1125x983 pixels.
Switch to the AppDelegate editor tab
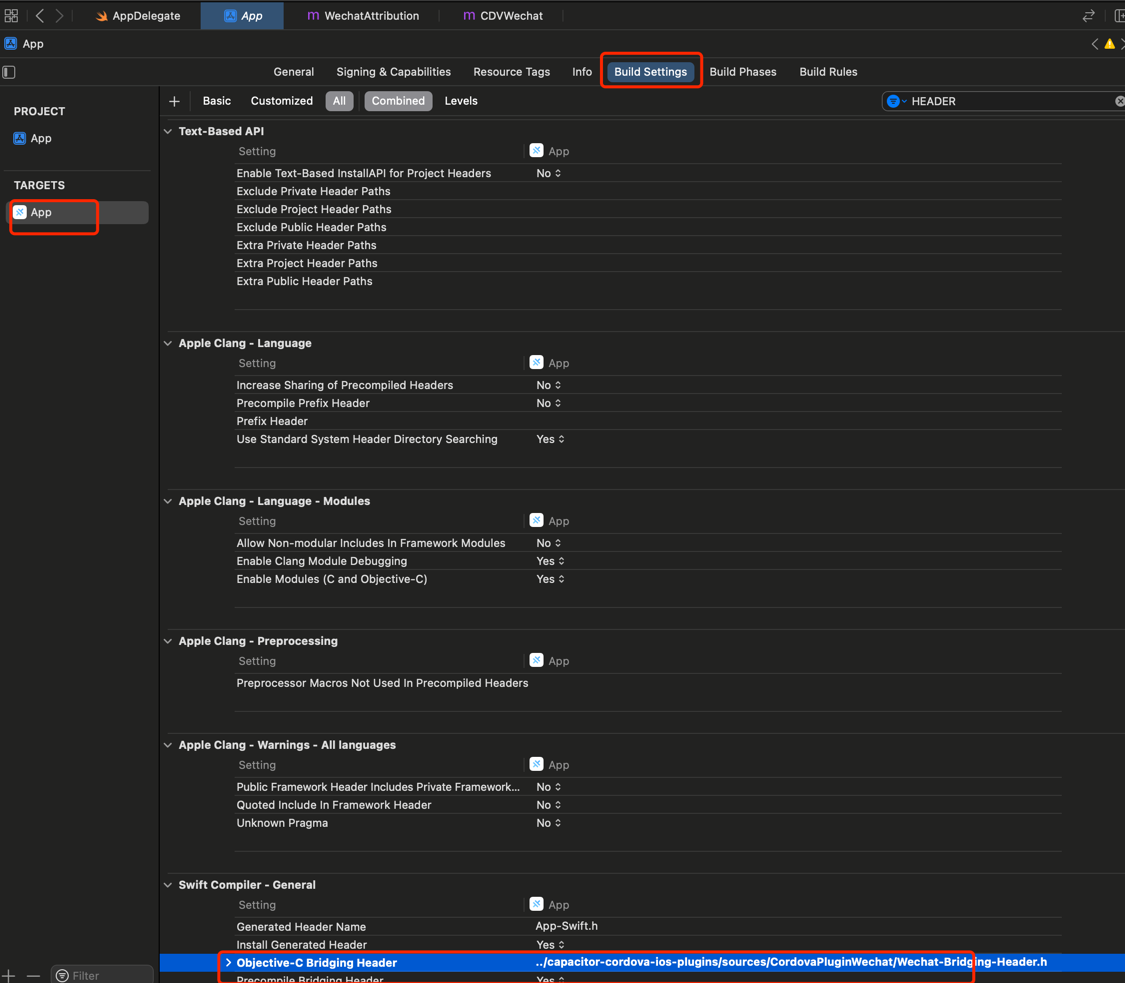(137, 16)
